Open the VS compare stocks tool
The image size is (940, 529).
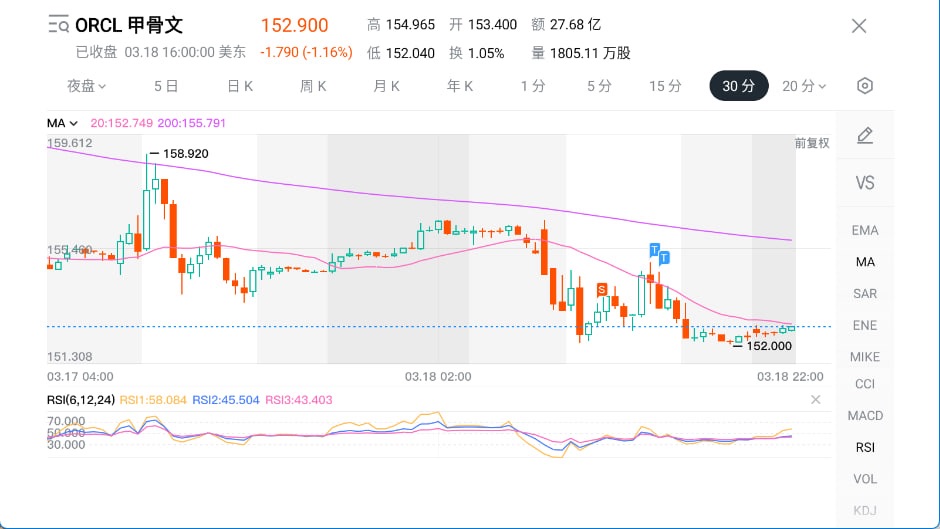(x=865, y=183)
